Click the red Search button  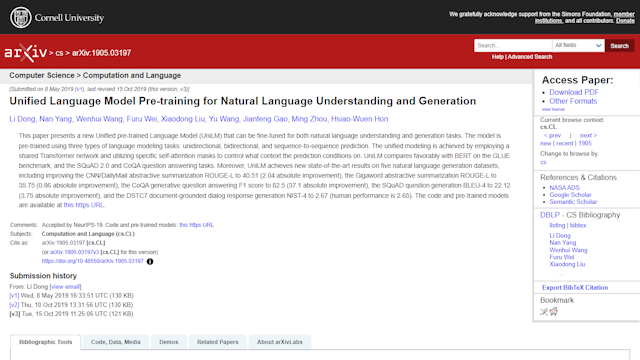619,46
